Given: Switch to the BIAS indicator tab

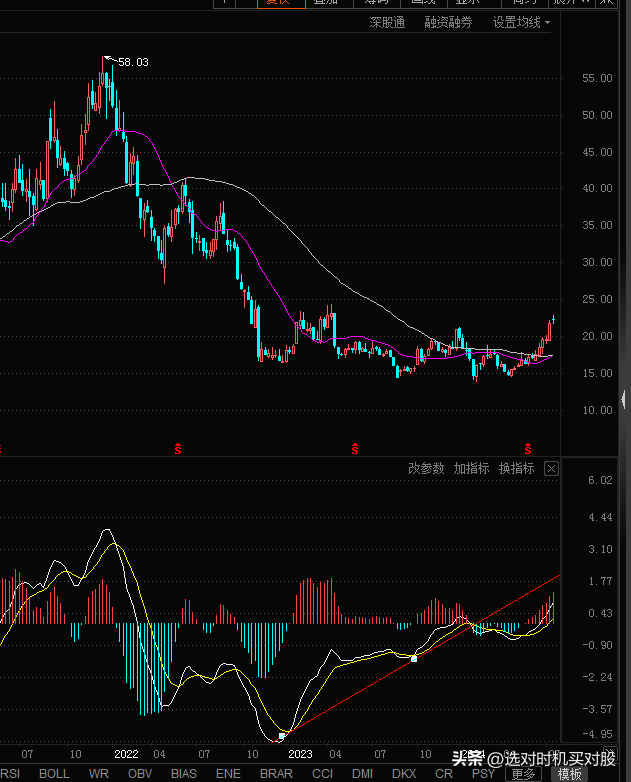Looking at the screenshot, I should click(x=184, y=774).
